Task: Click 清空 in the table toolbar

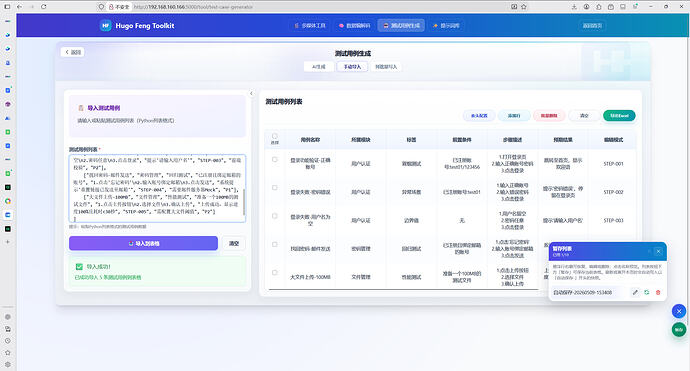Action: pyautogui.click(x=584, y=116)
